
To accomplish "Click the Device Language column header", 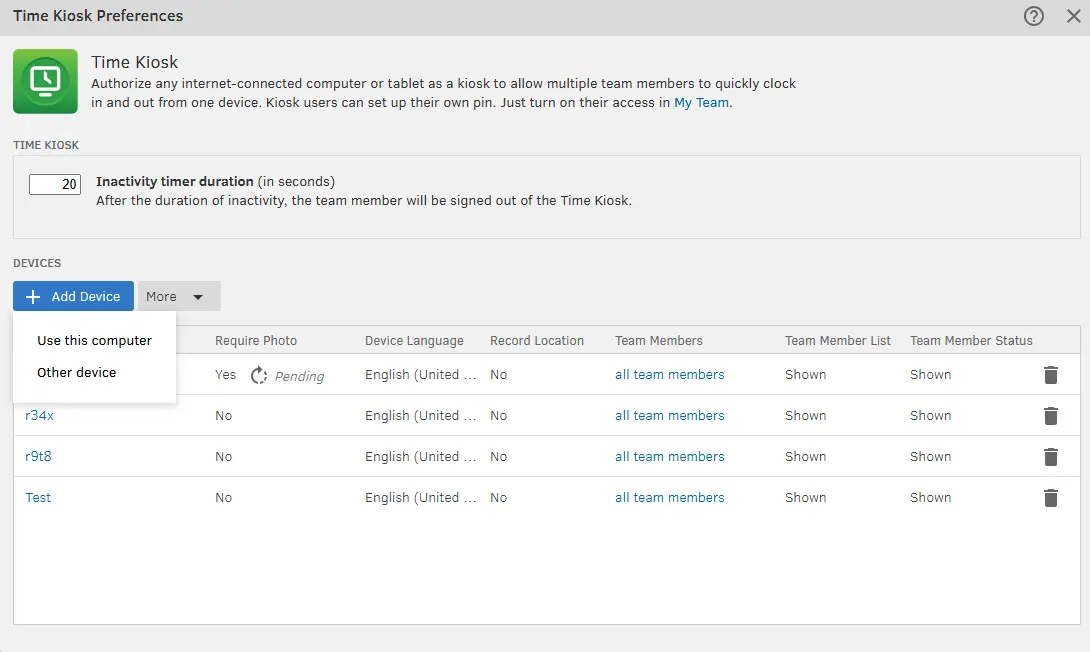I will point(414,341).
